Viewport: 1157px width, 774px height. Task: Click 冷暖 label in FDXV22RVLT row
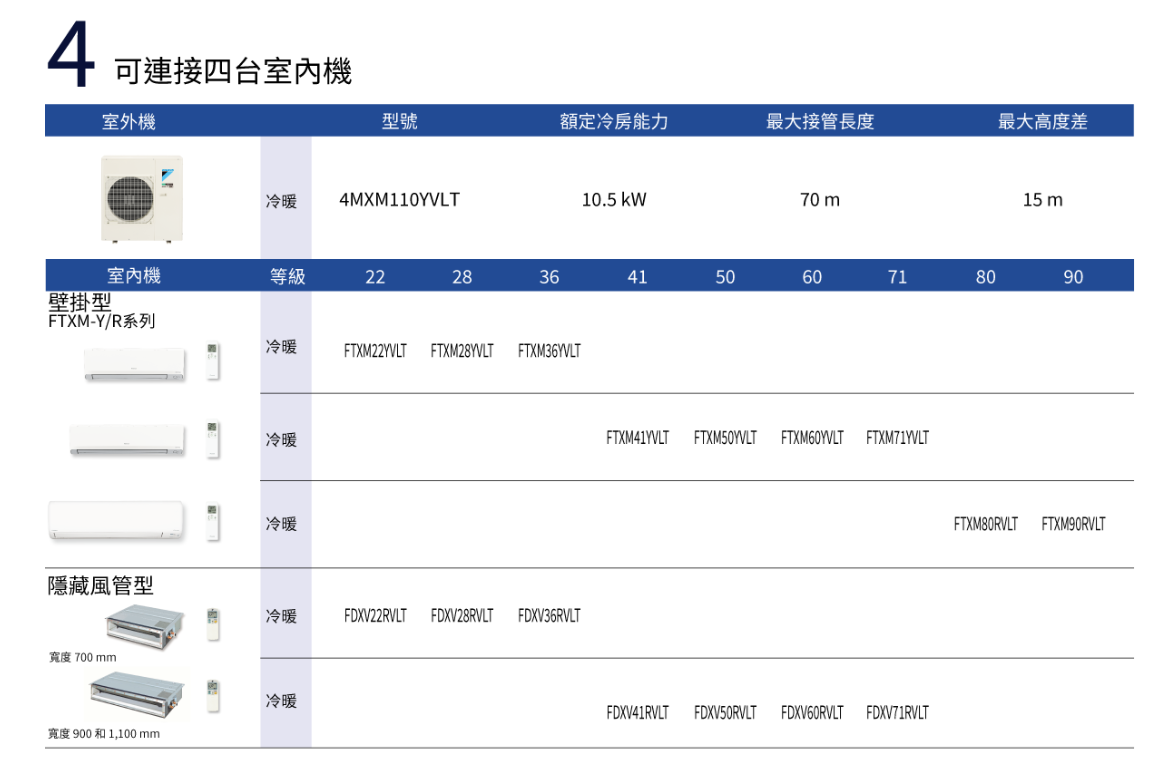[x=281, y=616]
